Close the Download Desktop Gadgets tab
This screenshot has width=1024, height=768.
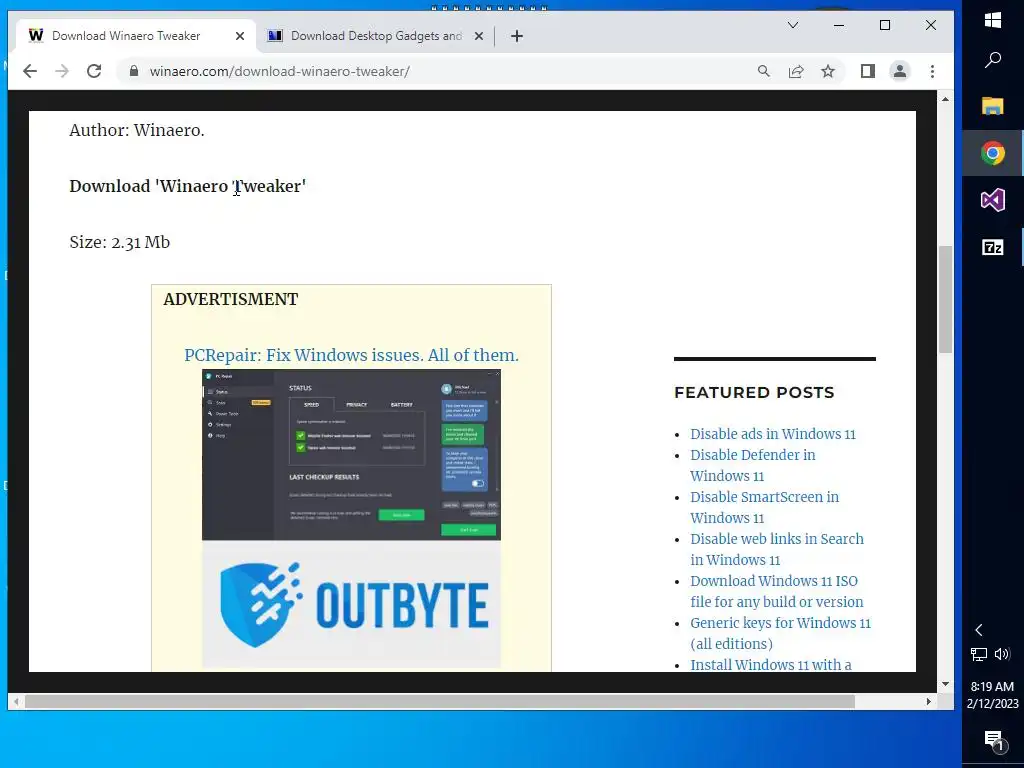pos(479,36)
